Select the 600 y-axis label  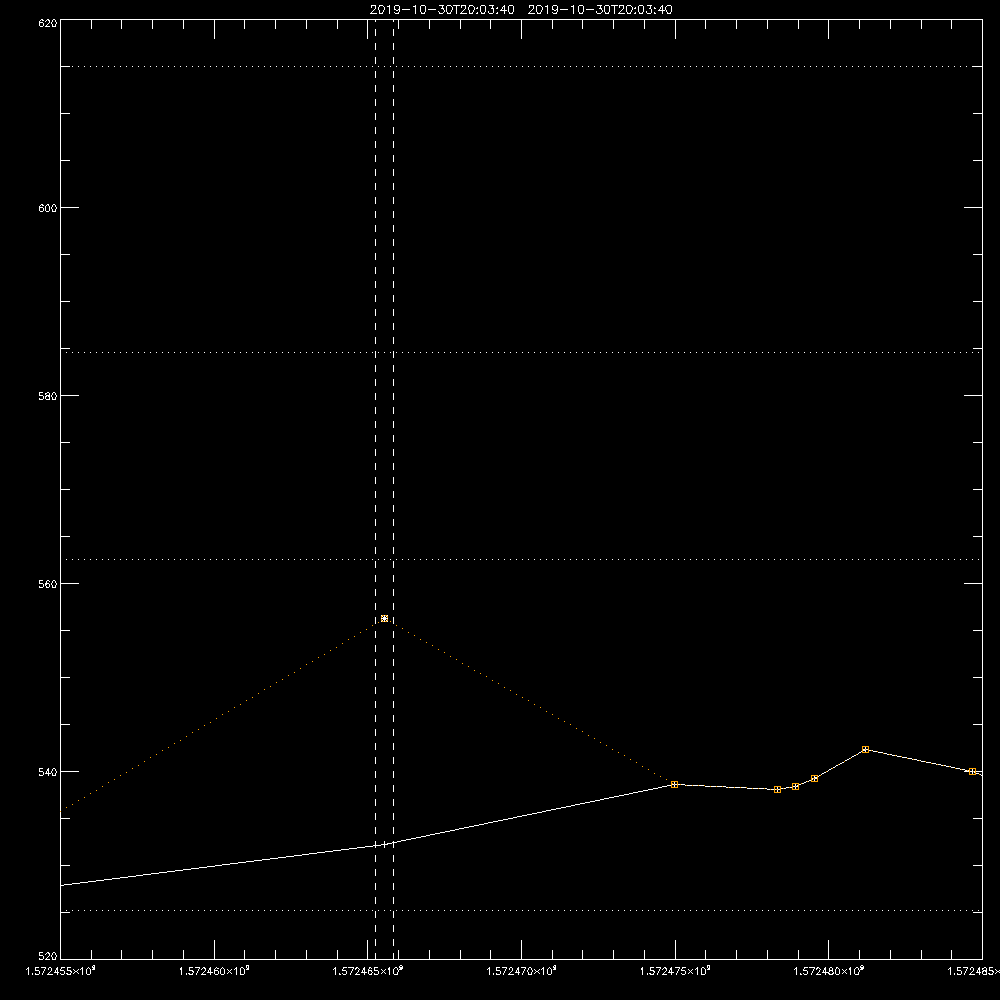[x=48, y=208]
